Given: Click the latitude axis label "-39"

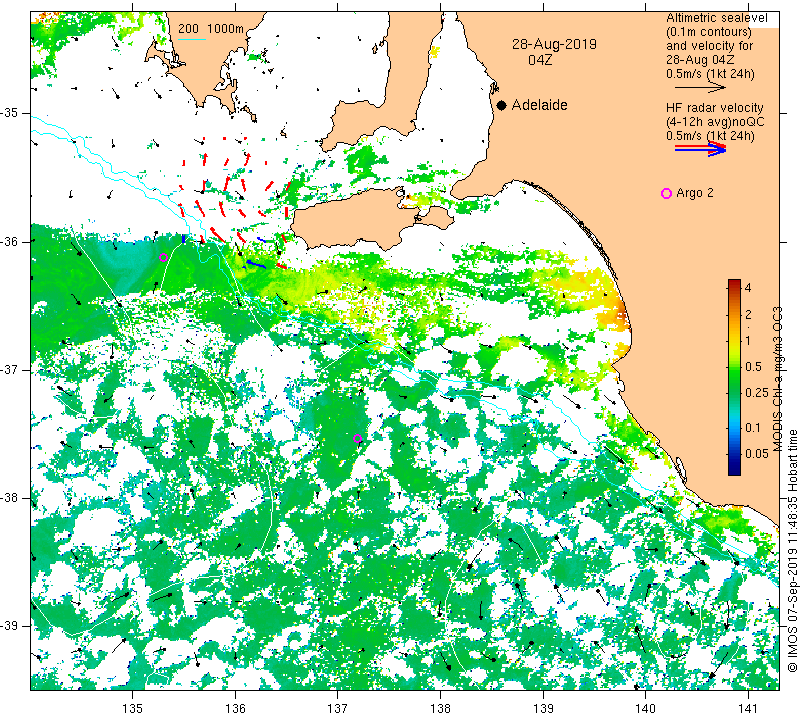Looking at the screenshot, I should pos(10,626).
